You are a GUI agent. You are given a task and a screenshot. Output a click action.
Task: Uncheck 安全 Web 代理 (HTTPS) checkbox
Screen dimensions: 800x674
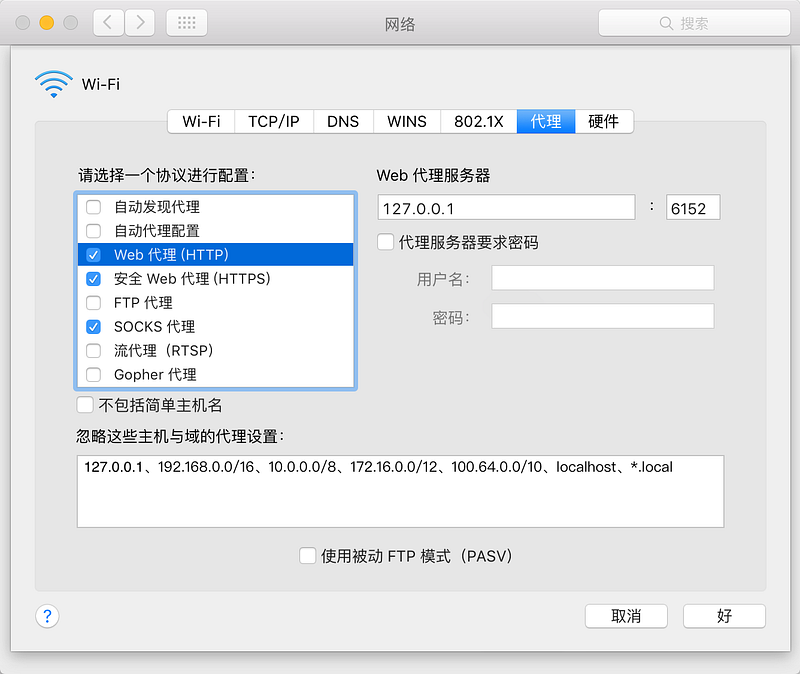[x=93, y=279]
